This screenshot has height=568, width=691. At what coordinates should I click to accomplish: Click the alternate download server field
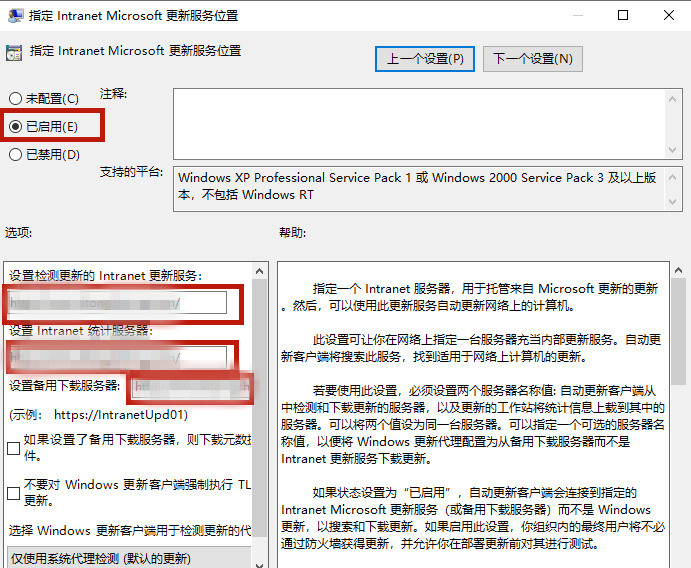(191, 387)
